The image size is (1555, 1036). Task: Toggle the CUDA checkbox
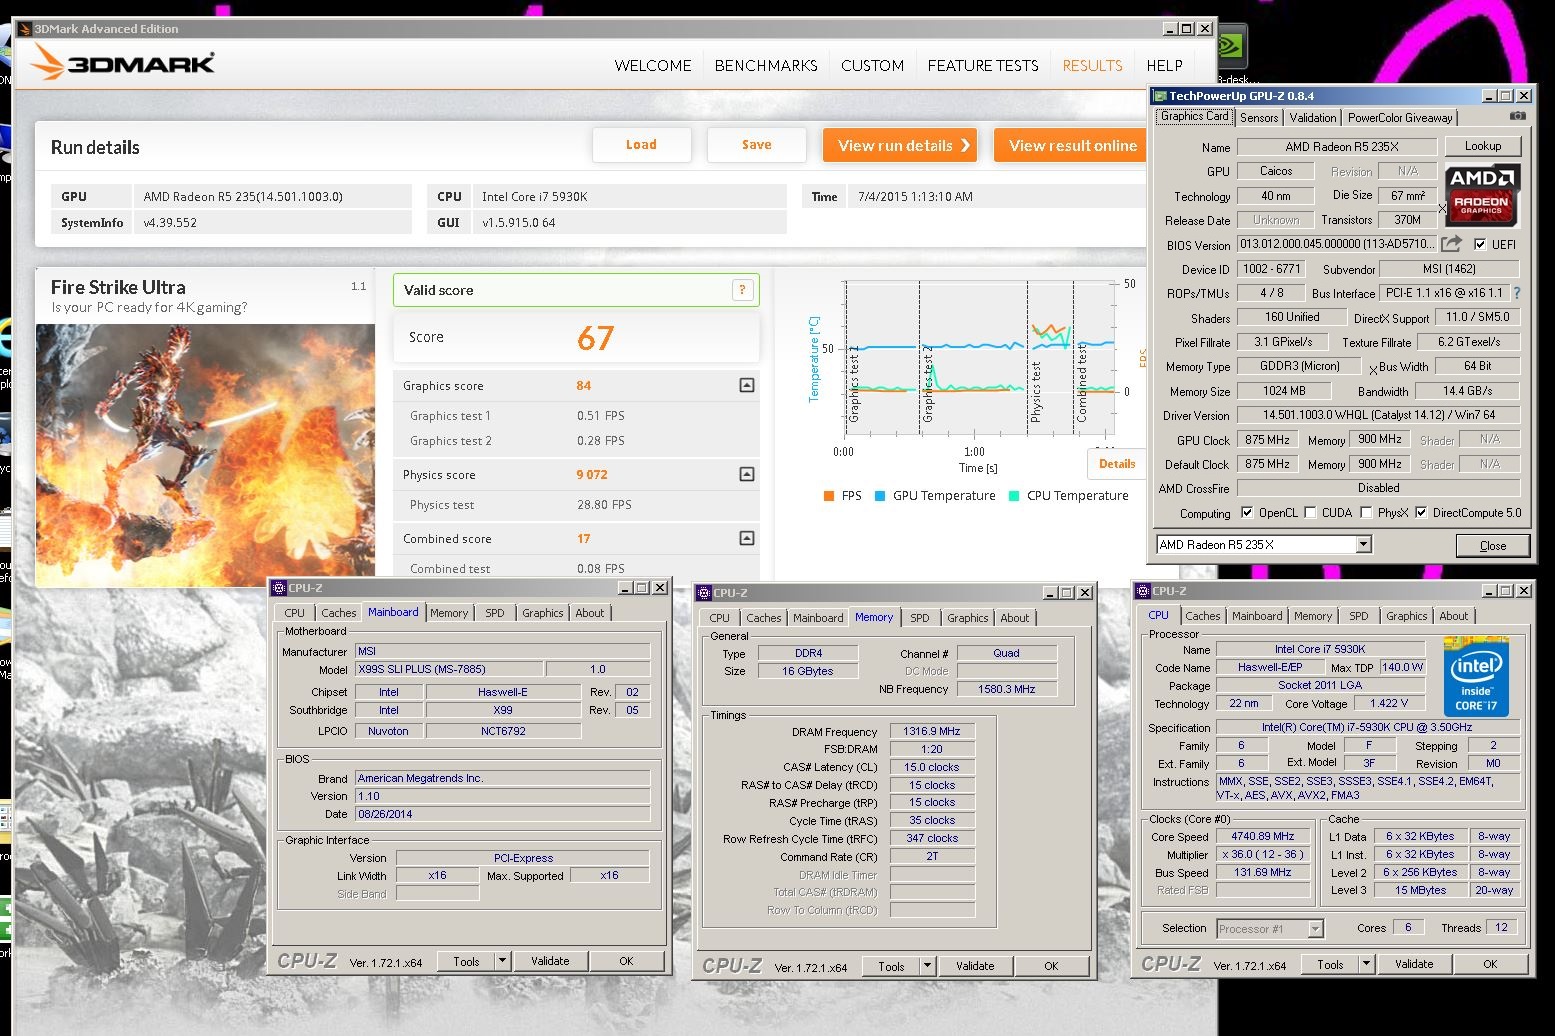[1310, 513]
